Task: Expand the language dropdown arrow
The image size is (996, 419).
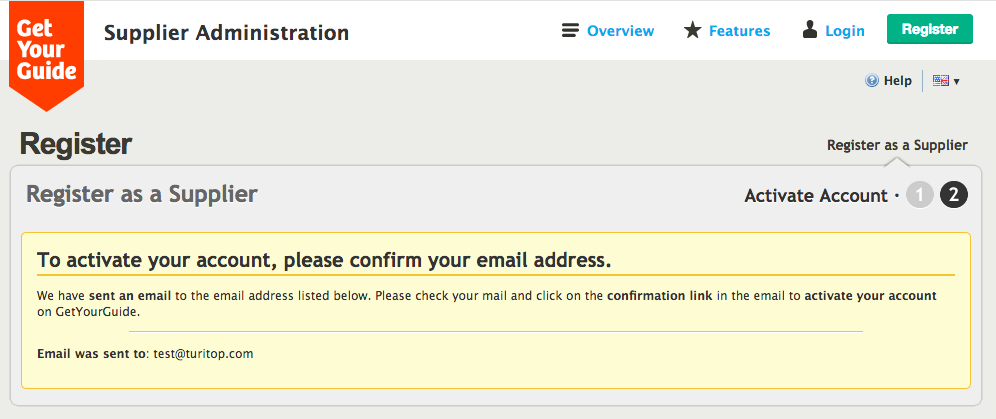Action: point(957,82)
